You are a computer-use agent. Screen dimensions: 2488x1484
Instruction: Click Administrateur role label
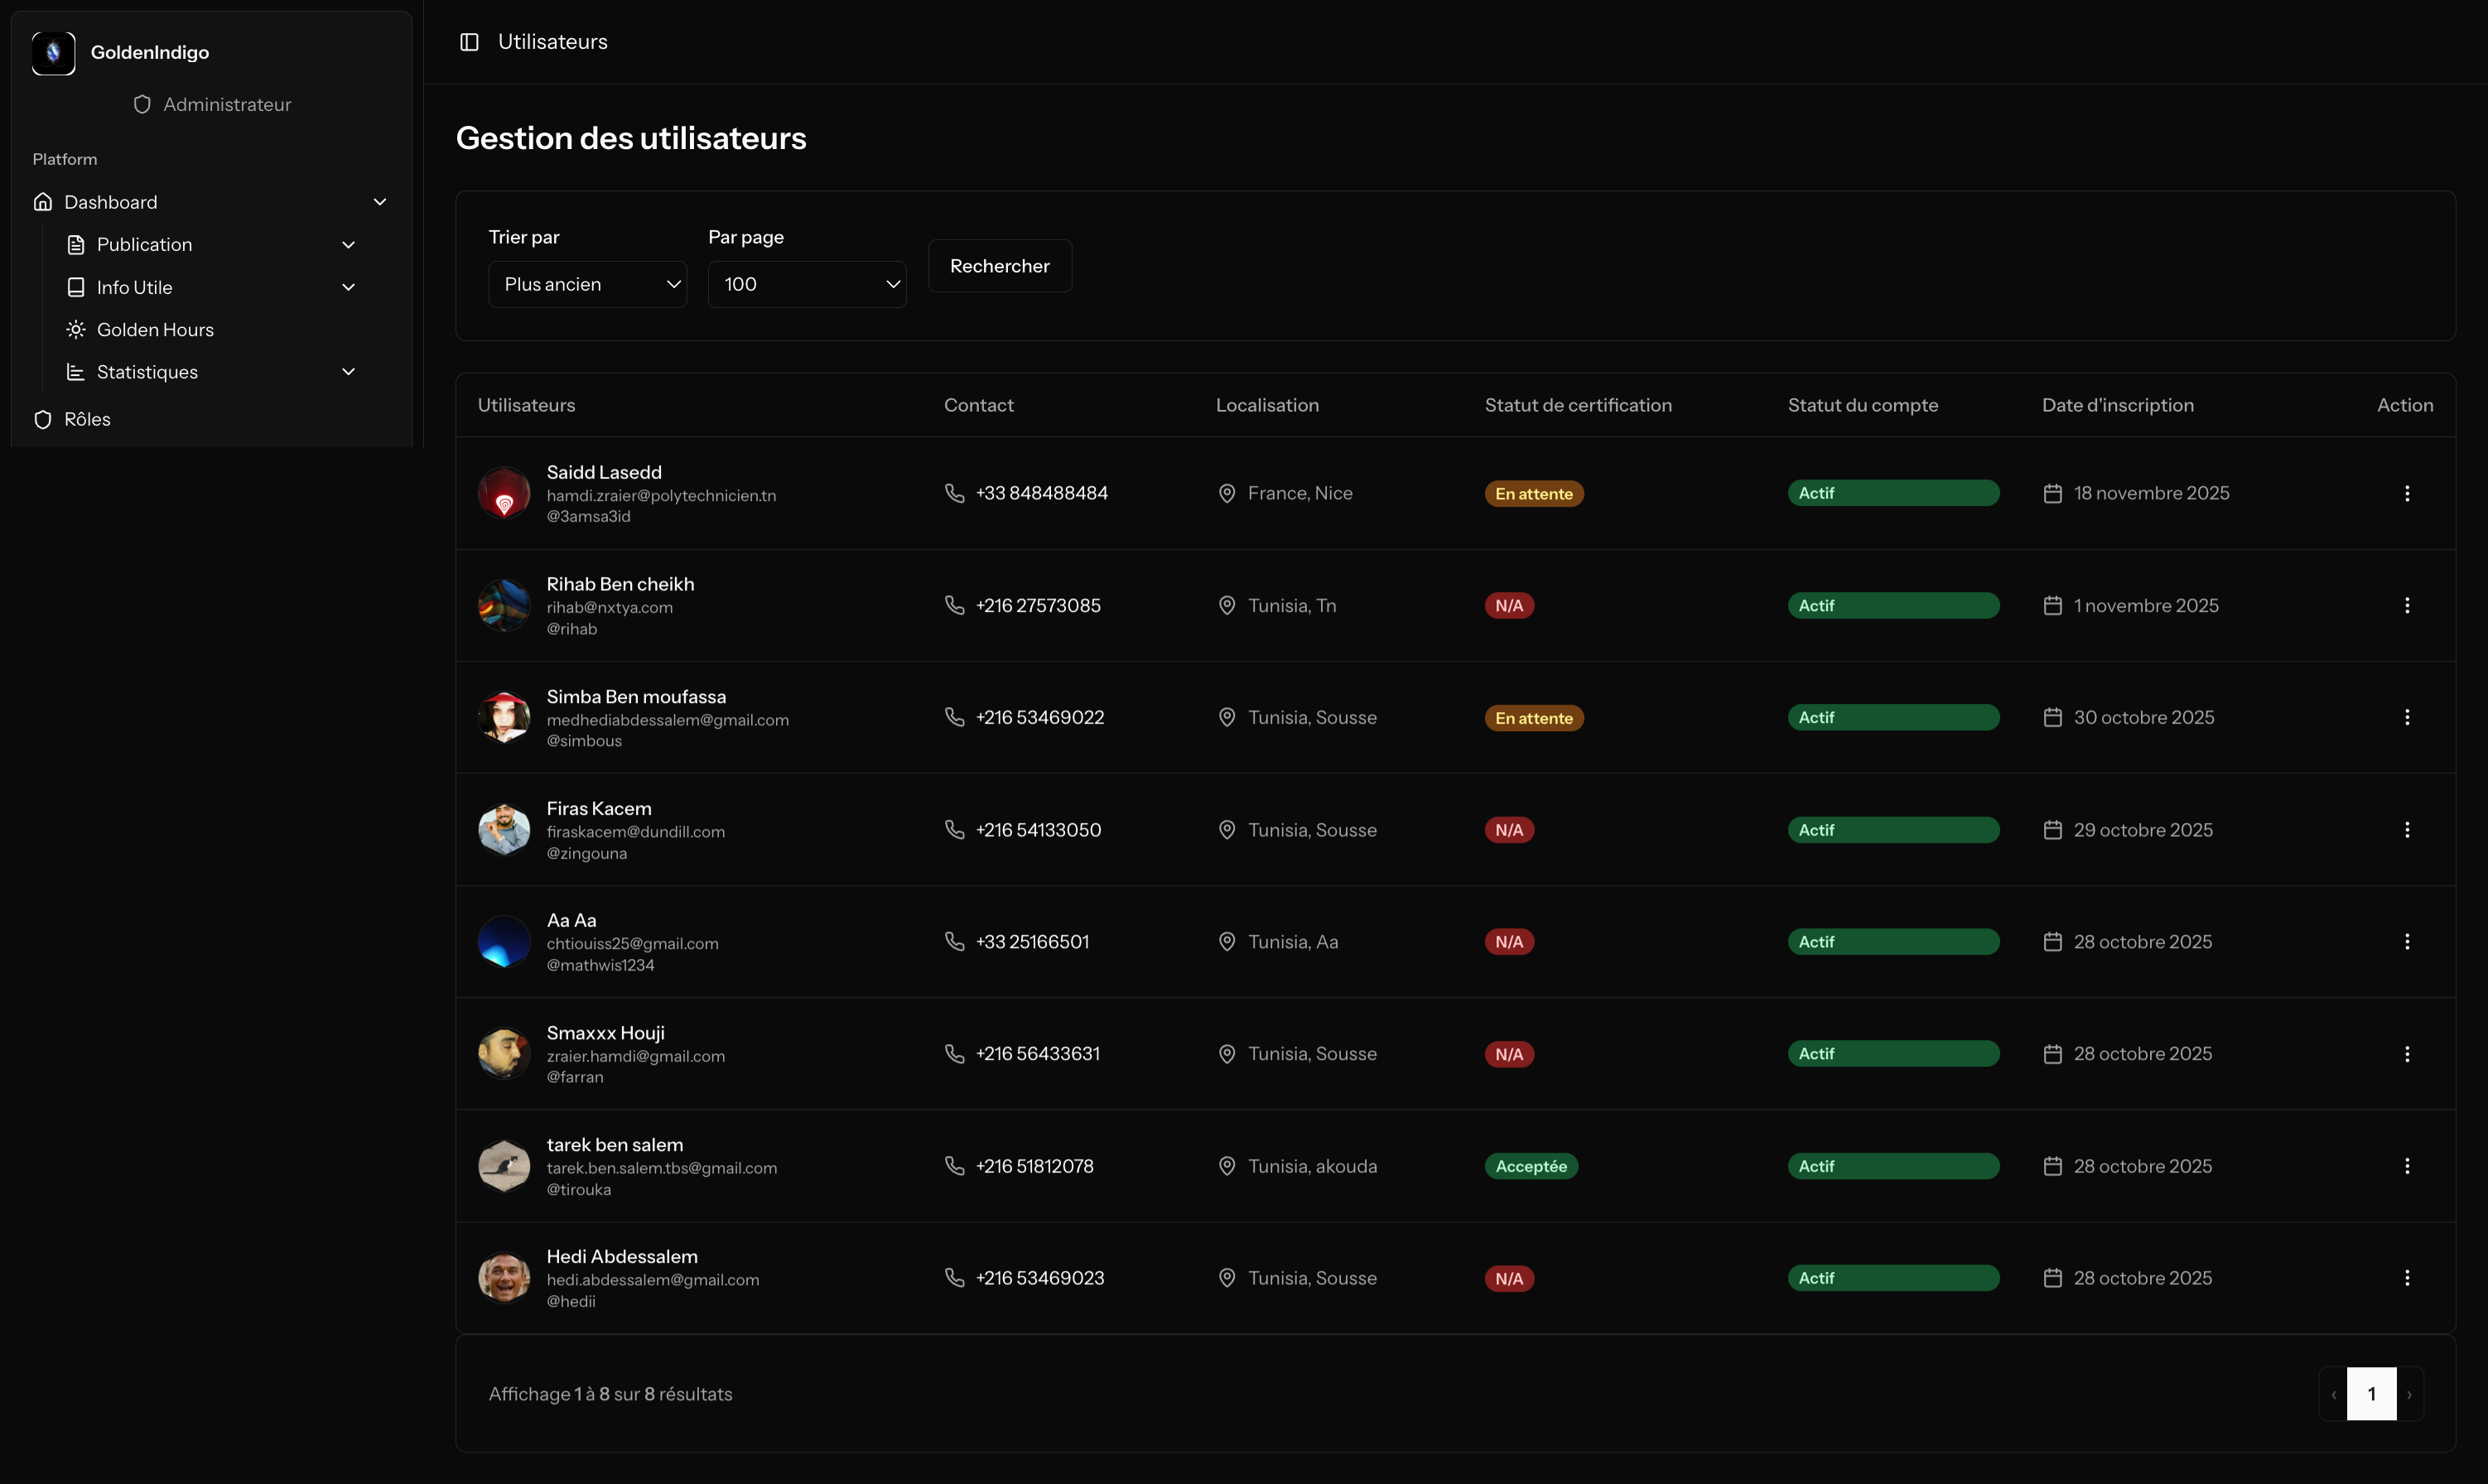pos(227,104)
